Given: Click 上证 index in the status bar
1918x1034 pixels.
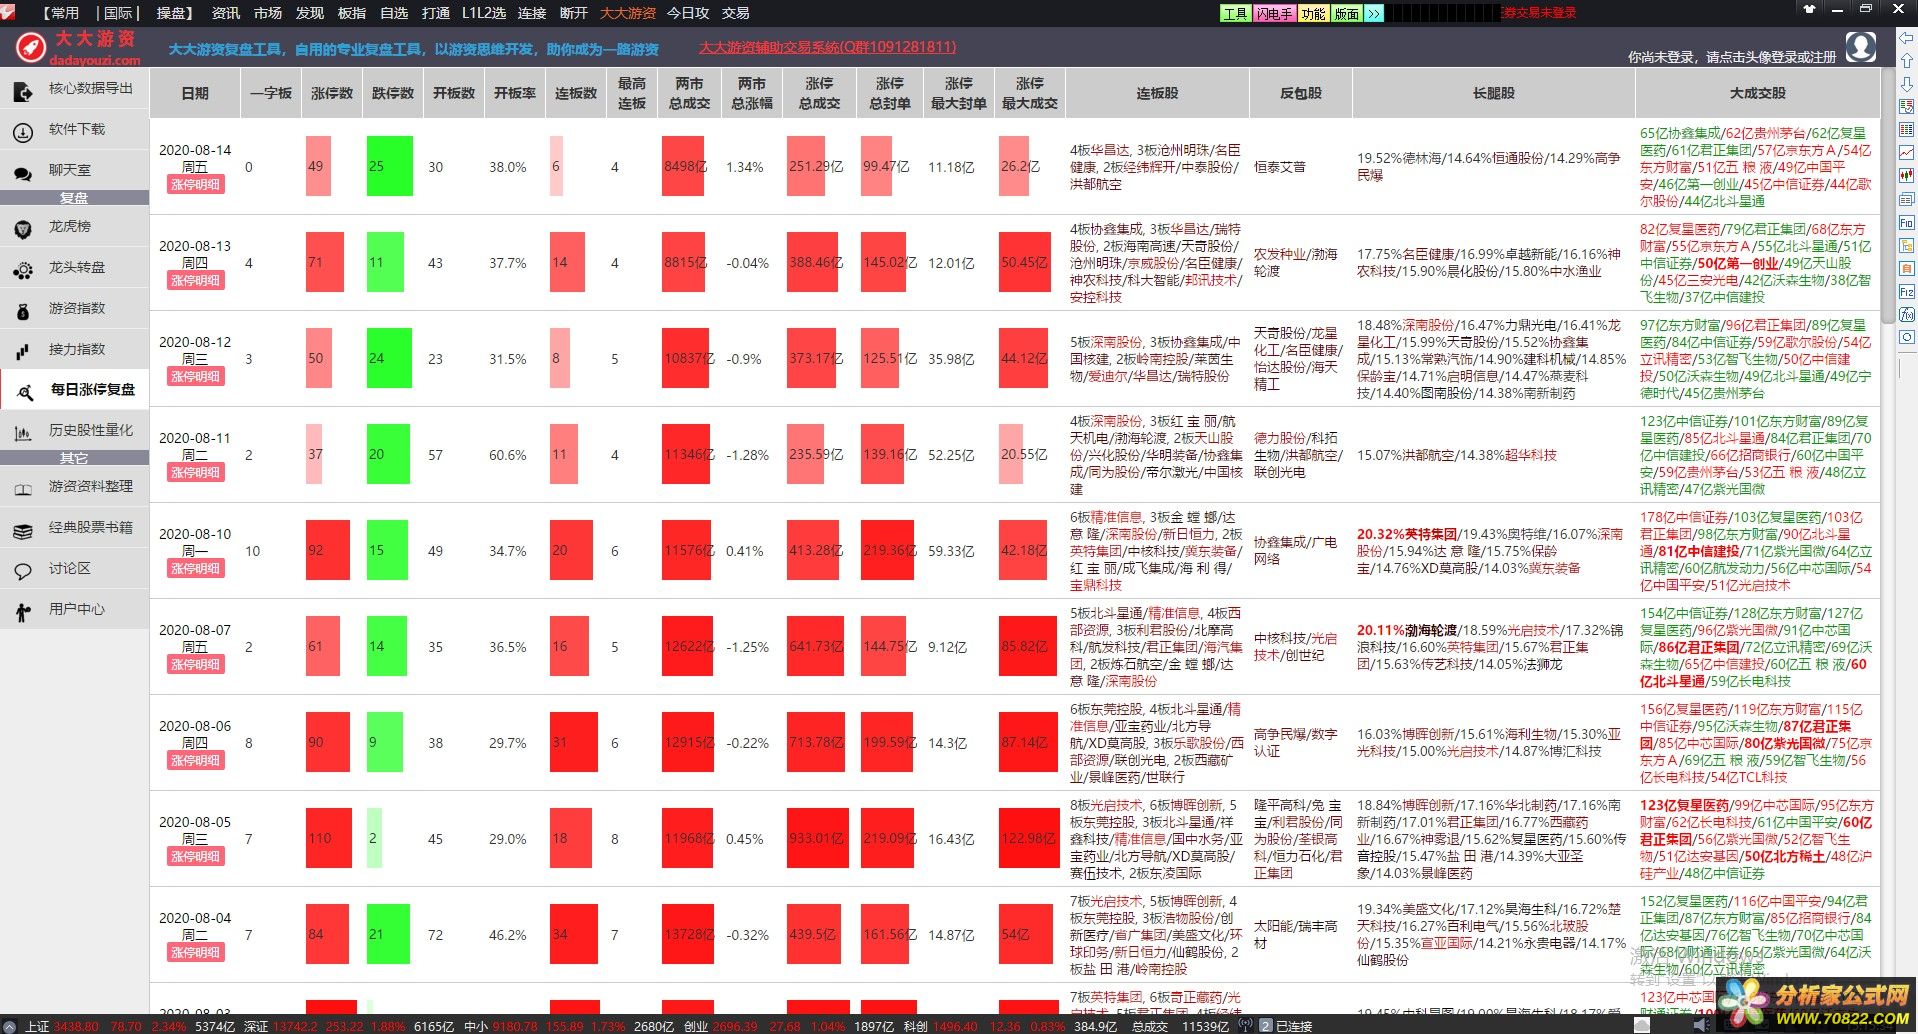Looking at the screenshot, I should 37,1026.
